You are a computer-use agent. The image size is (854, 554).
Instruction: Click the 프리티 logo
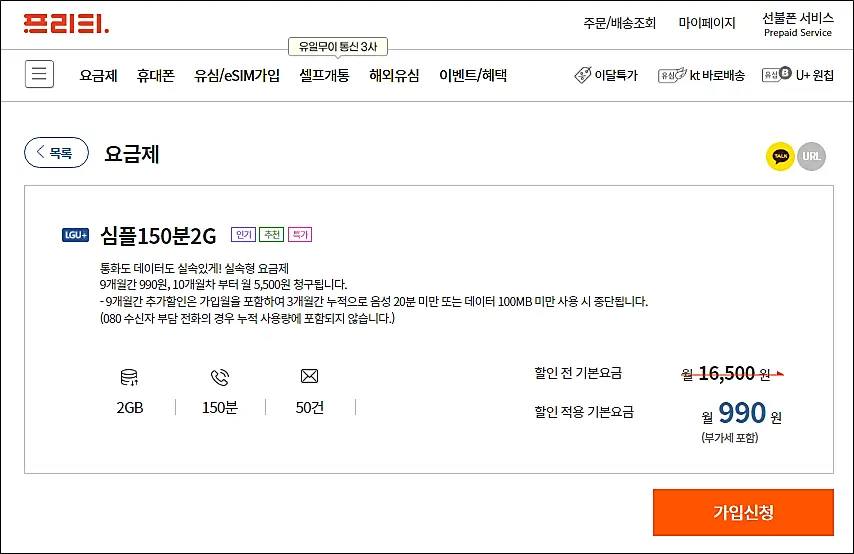(66, 23)
